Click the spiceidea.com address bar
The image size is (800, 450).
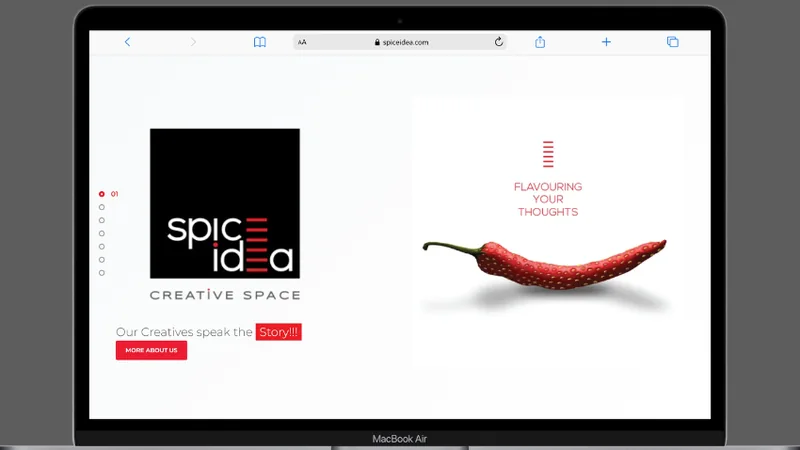[x=400, y=42]
